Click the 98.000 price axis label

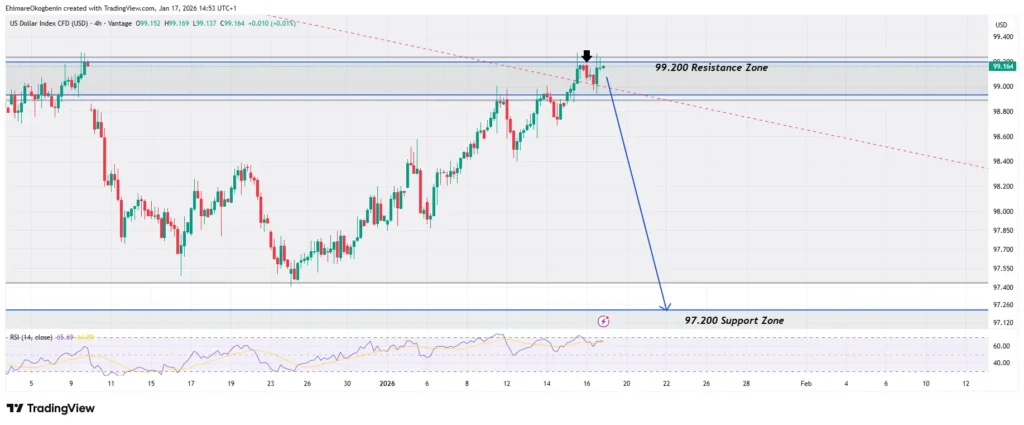(1002, 212)
